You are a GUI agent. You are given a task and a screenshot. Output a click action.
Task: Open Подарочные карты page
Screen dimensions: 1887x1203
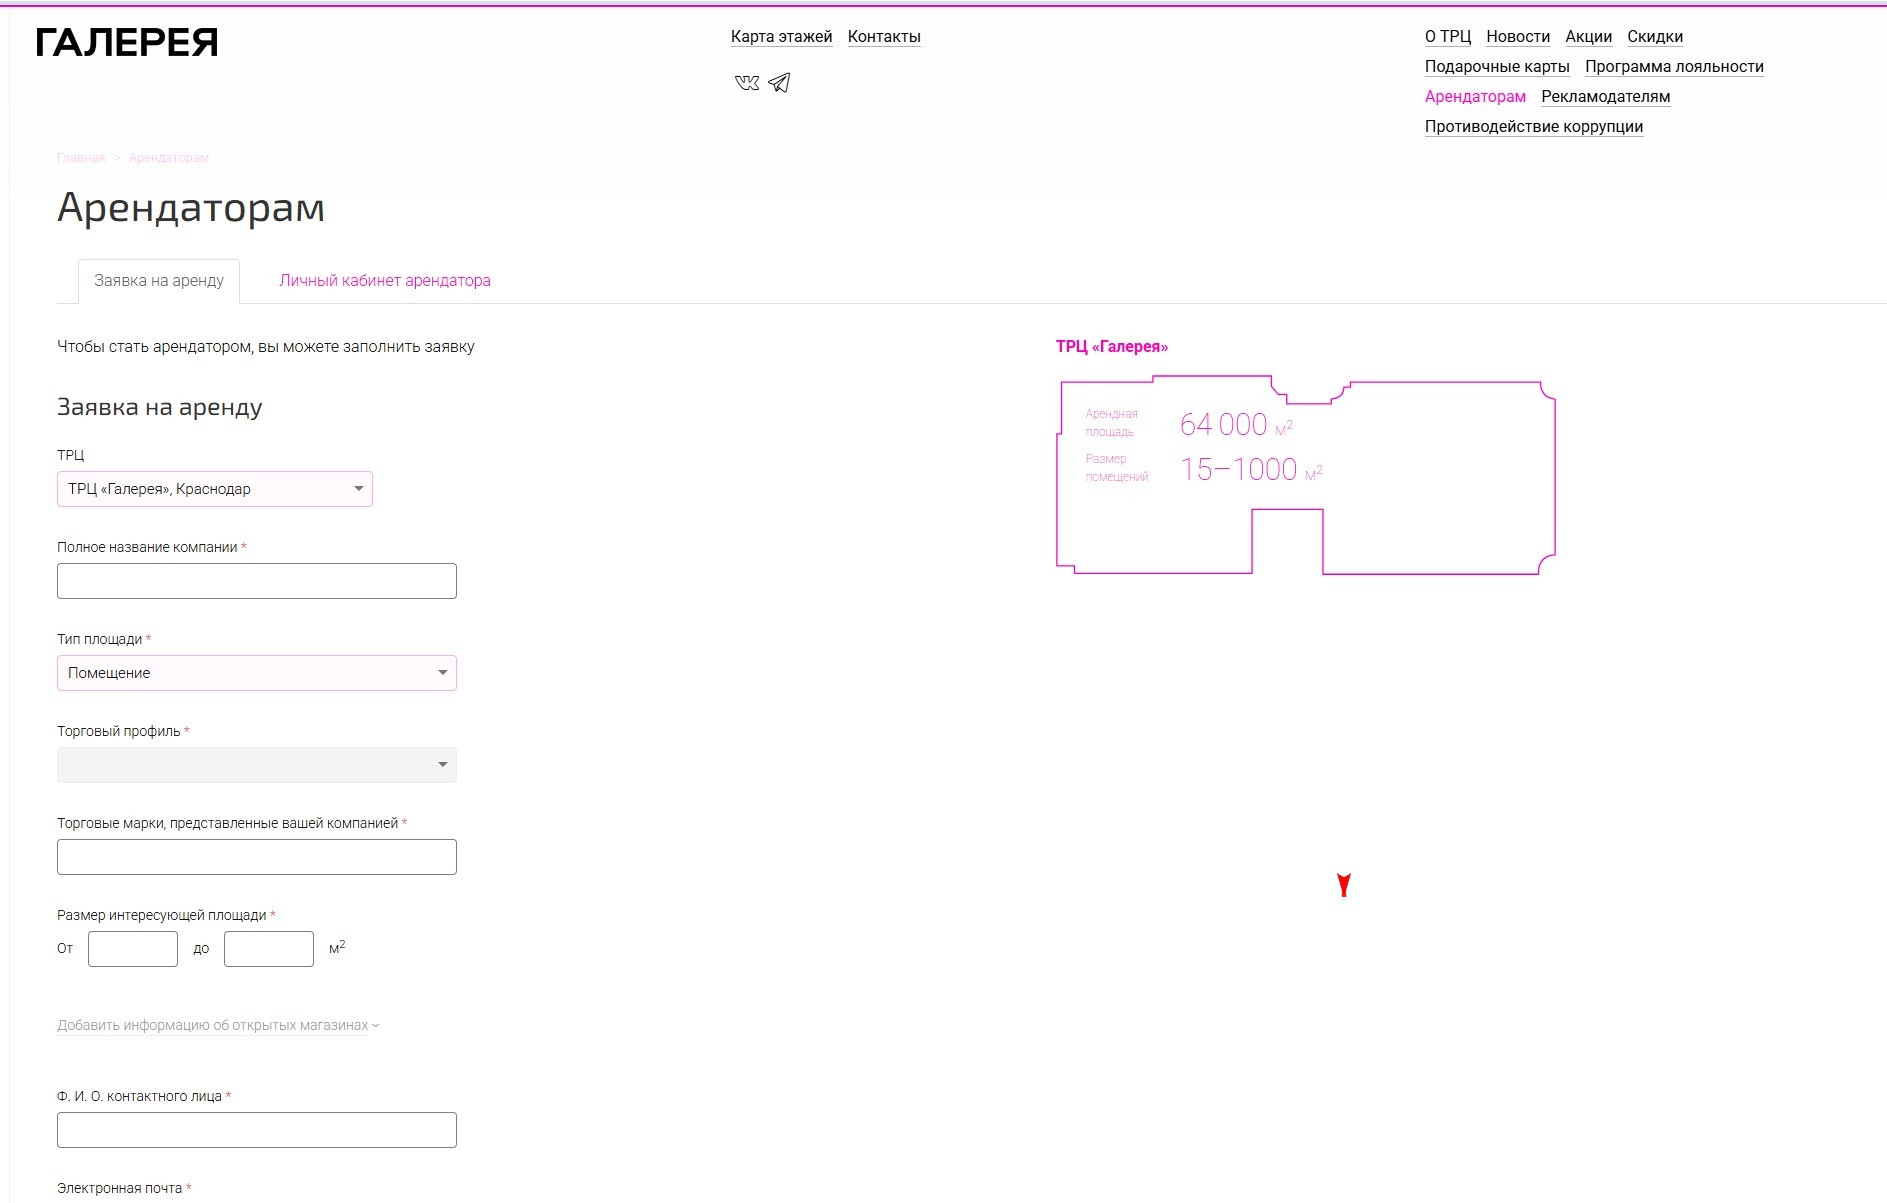1497,67
